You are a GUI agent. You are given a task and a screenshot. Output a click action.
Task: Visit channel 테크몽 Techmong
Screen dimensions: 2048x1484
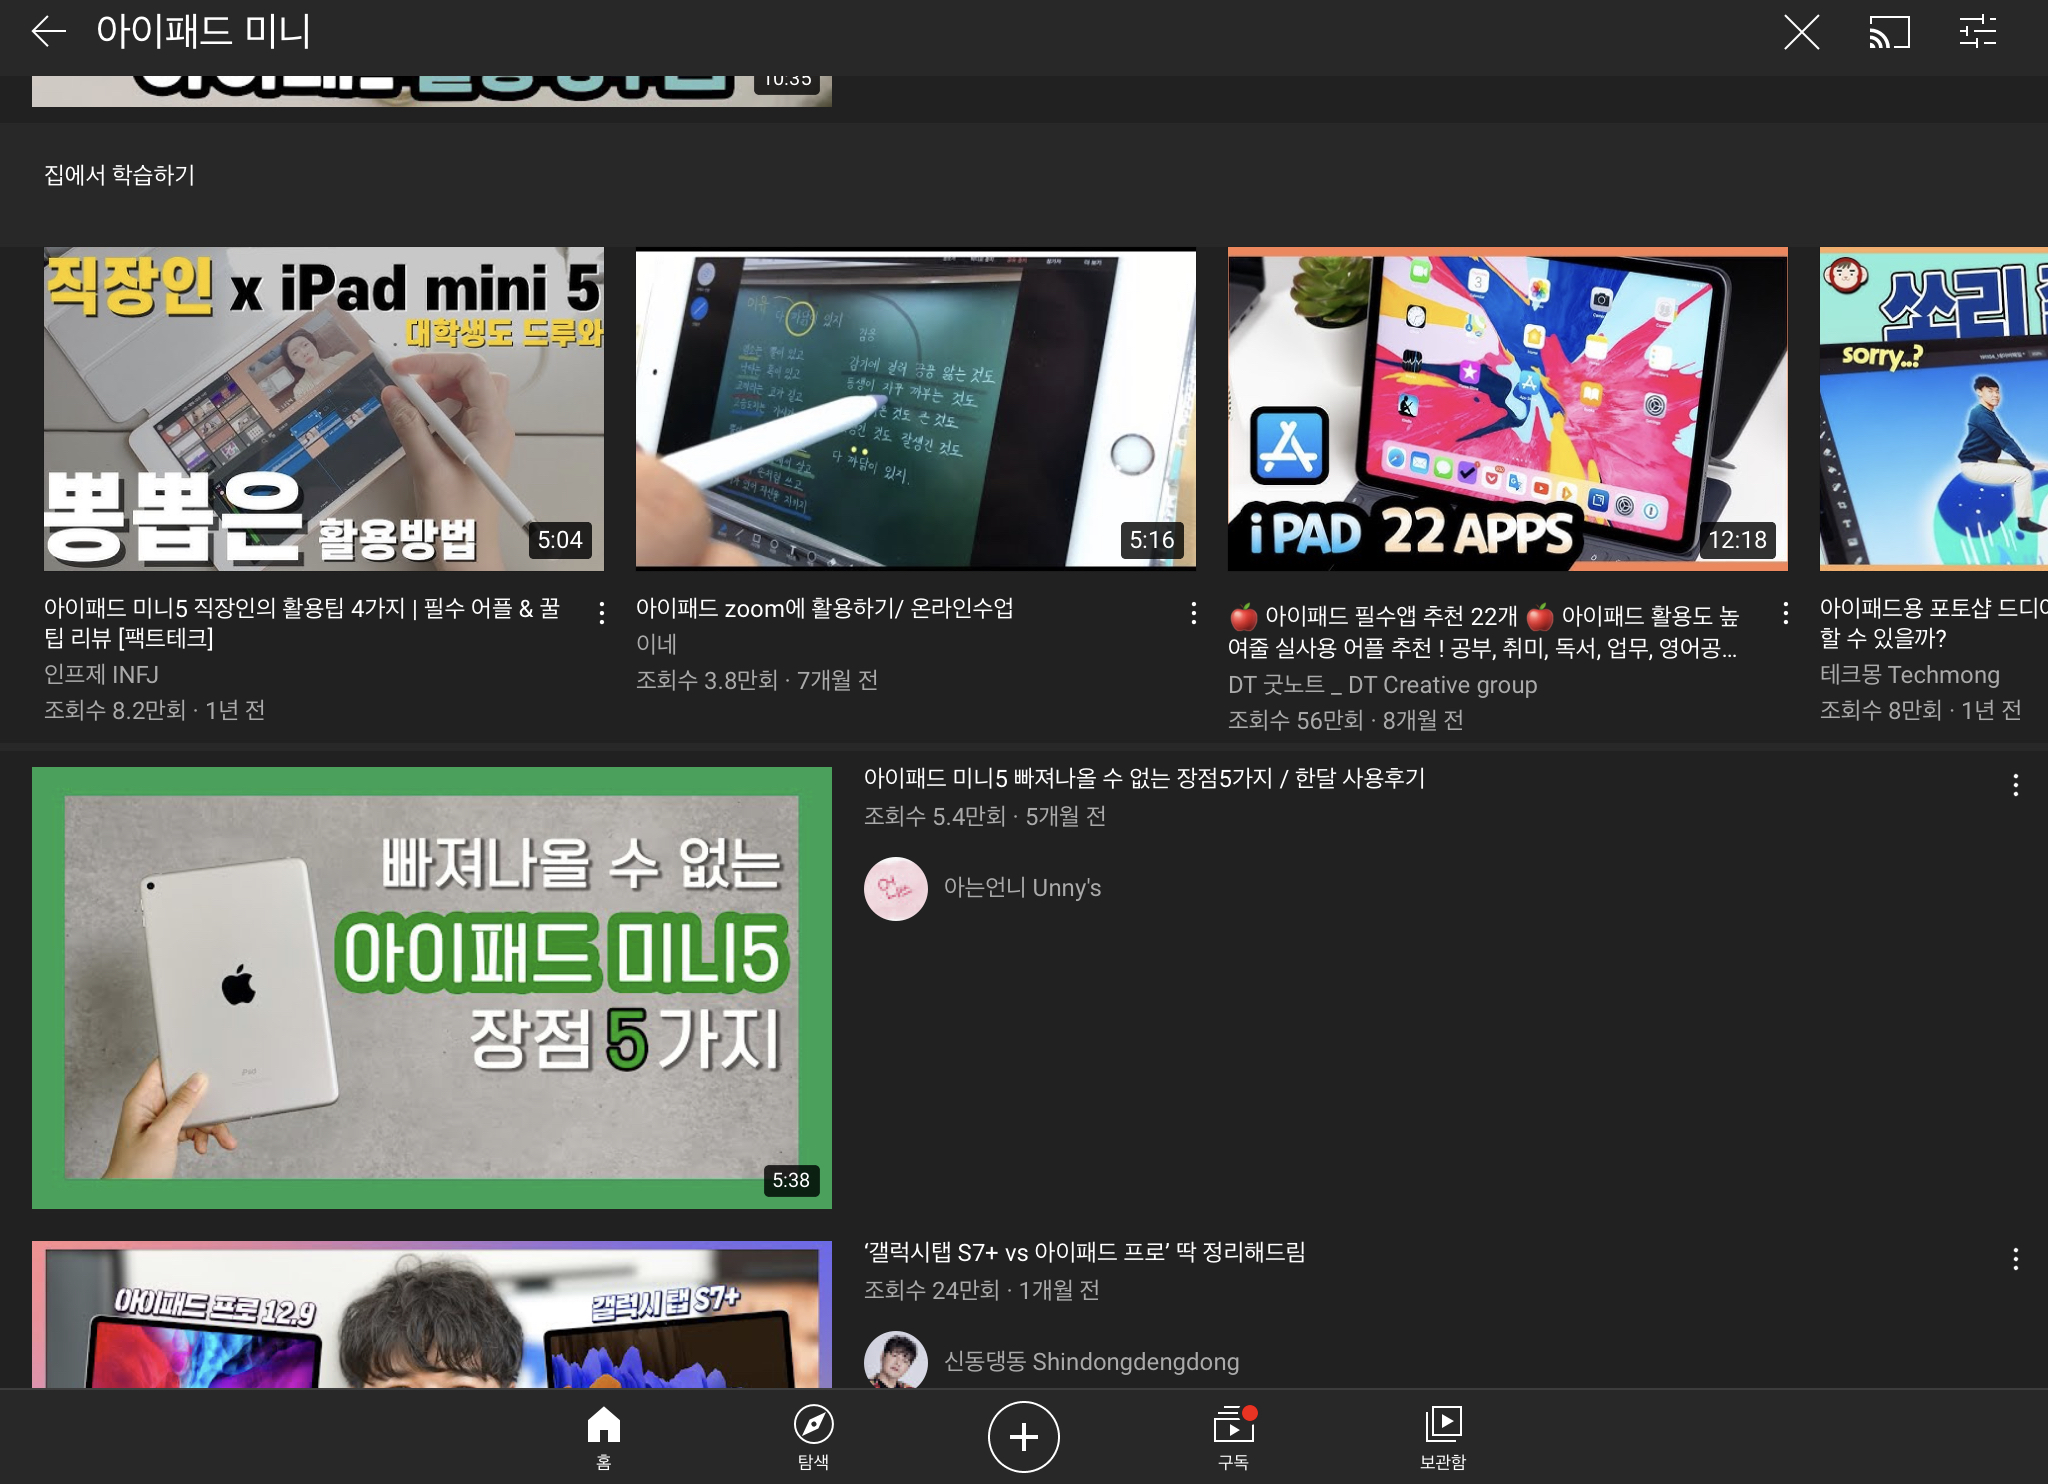(1910, 675)
